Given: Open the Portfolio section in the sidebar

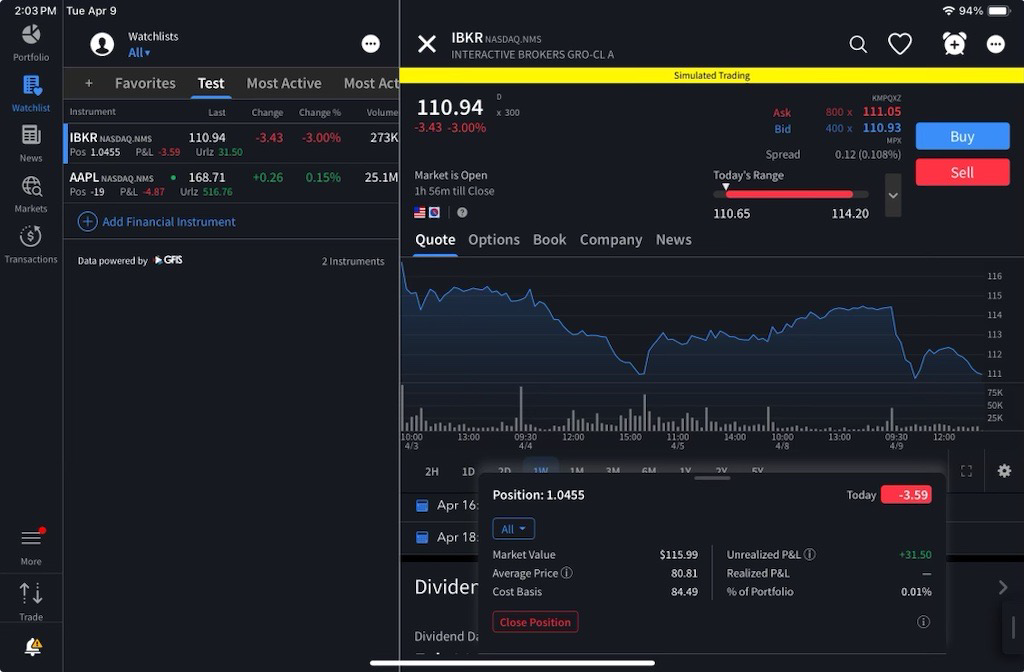Looking at the screenshot, I should pyautogui.click(x=31, y=41).
